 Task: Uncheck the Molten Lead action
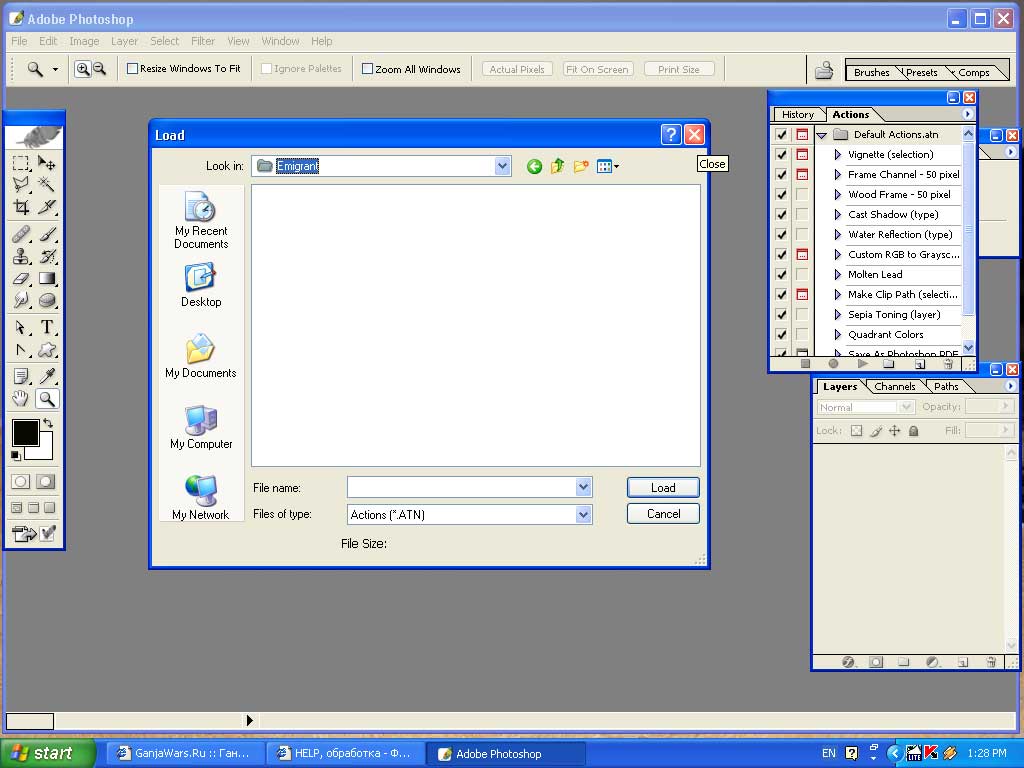pos(781,275)
